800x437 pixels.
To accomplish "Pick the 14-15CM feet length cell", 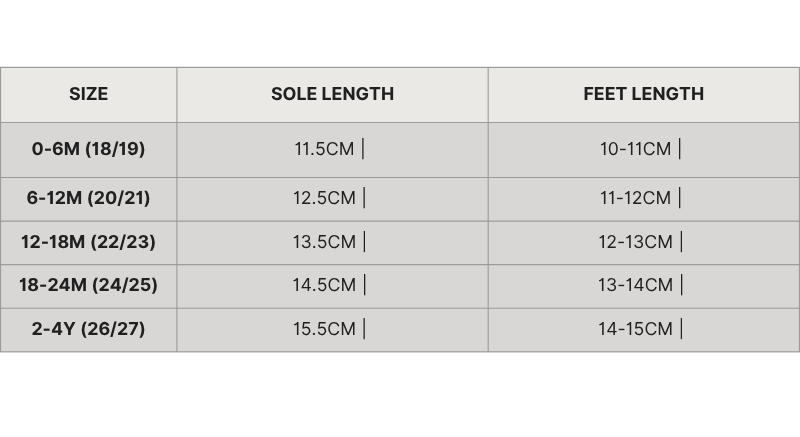I will coord(636,329).
